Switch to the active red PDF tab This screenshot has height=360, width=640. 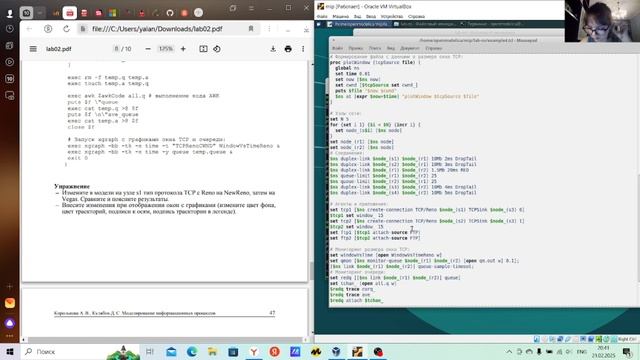[70, 13]
